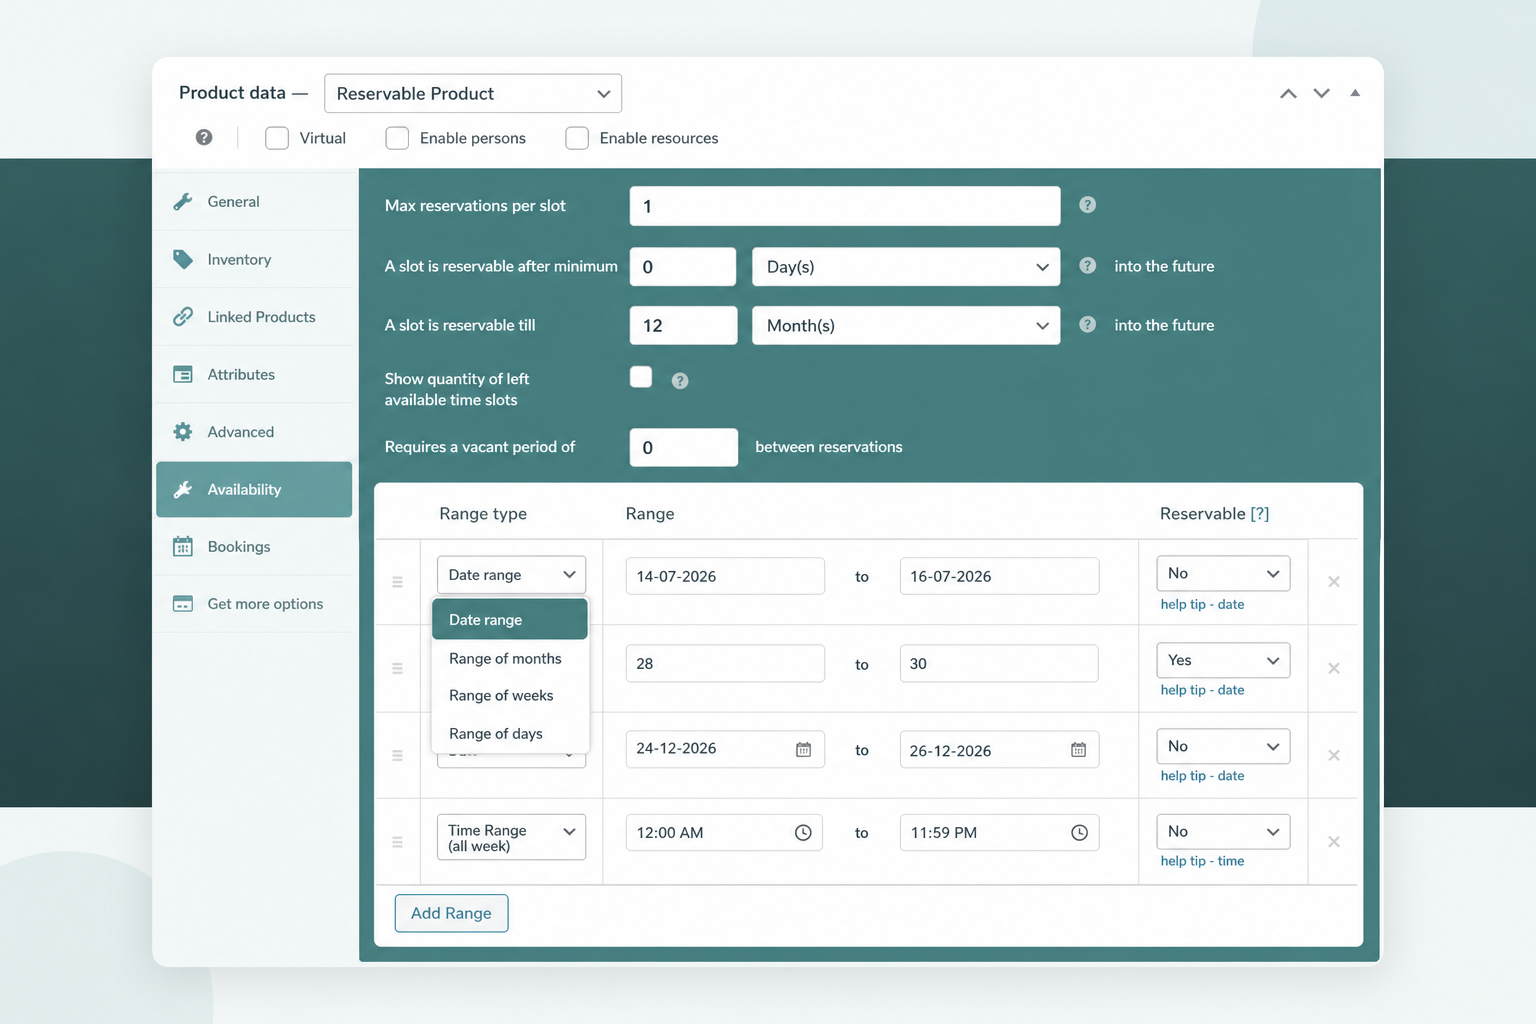Viewport: 1536px width, 1024px height.
Task: Toggle Show quantity of left available time slots
Action: click(x=641, y=377)
